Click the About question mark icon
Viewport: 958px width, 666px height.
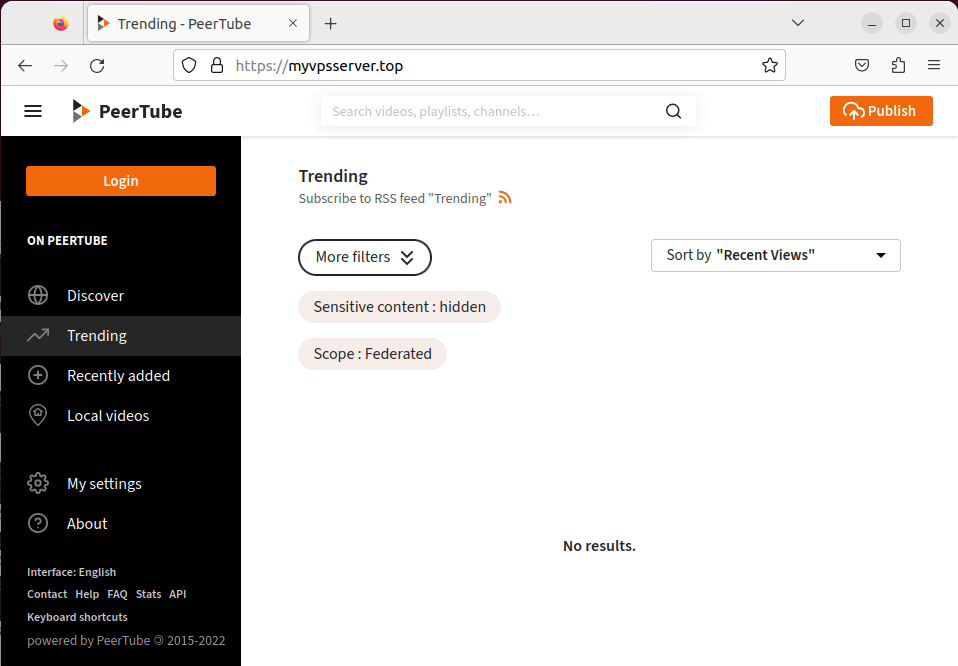point(38,523)
